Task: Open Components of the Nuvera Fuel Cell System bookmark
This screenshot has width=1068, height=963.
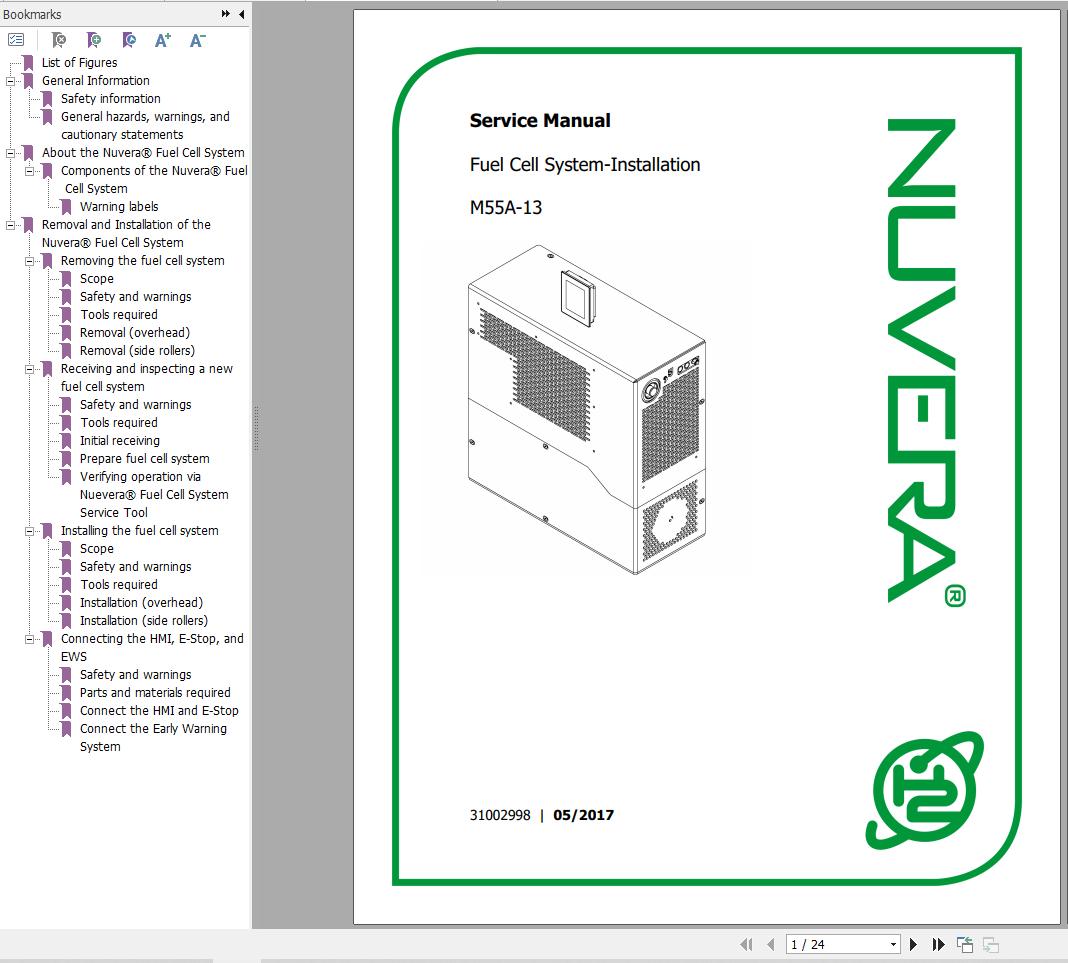Action: click(154, 179)
